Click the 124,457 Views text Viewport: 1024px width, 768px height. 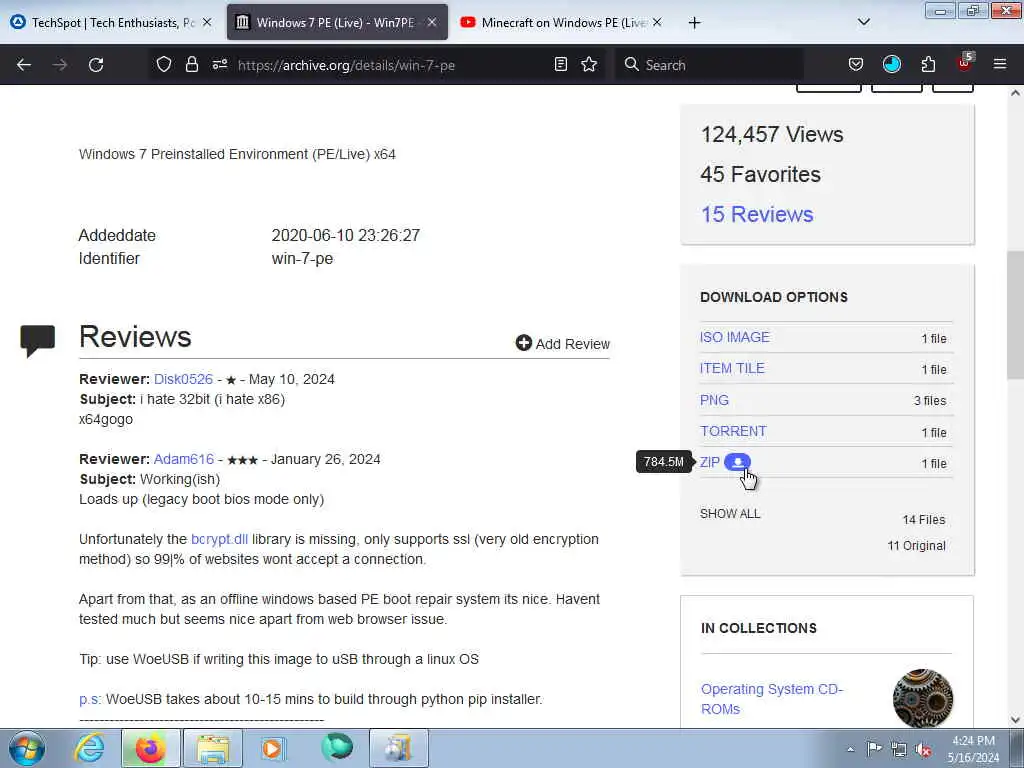tap(772, 135)
